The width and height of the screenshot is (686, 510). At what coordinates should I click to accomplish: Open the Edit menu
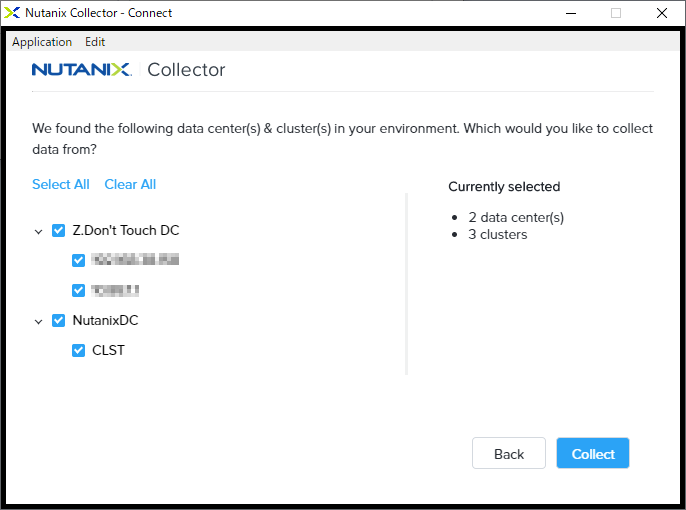click(95, 42)
